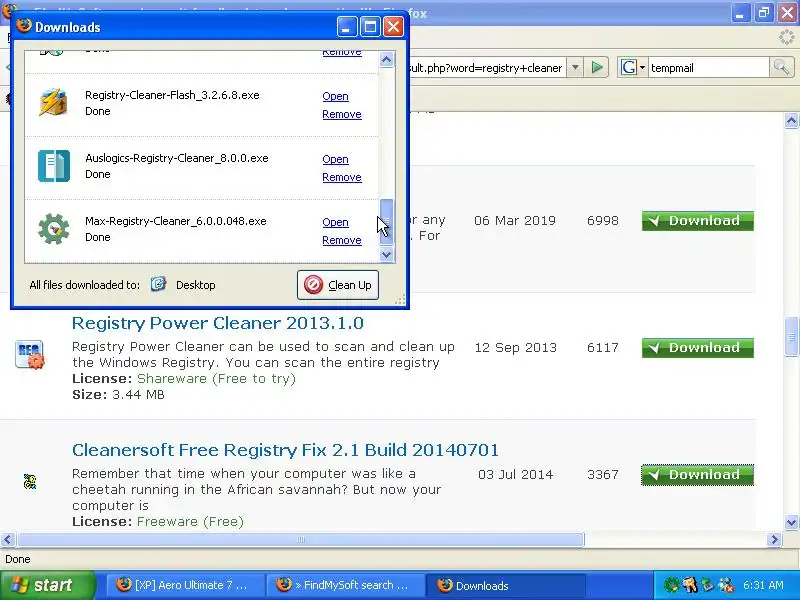The image size is (800, 600).
Task: Open Auslogics-Registry-Cleaner_8.0.0.exe download
Action: pos(335,159)
